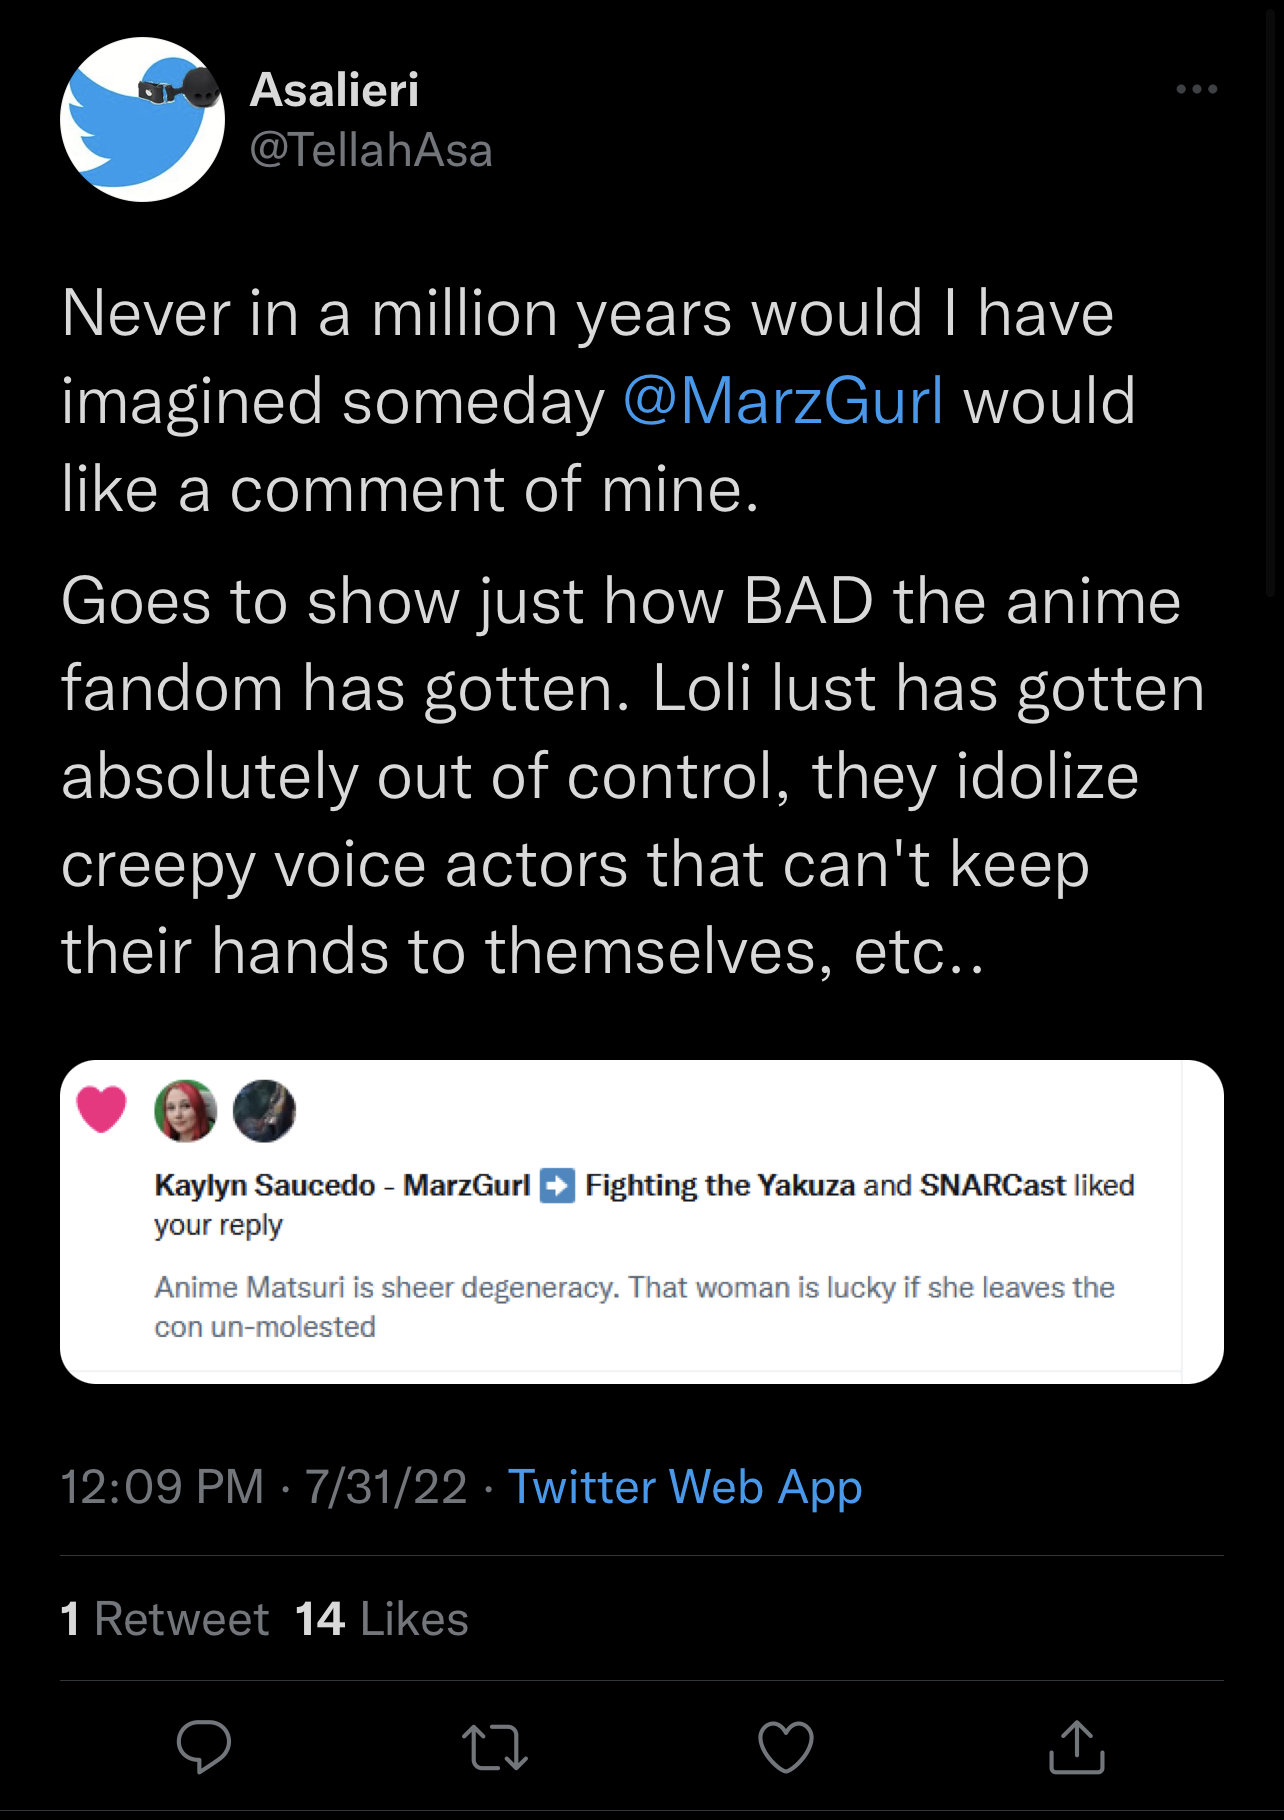Tap the reply speech bubble icon
The height and width of the screenshot is (1820, 1284).
point(204,1747)
